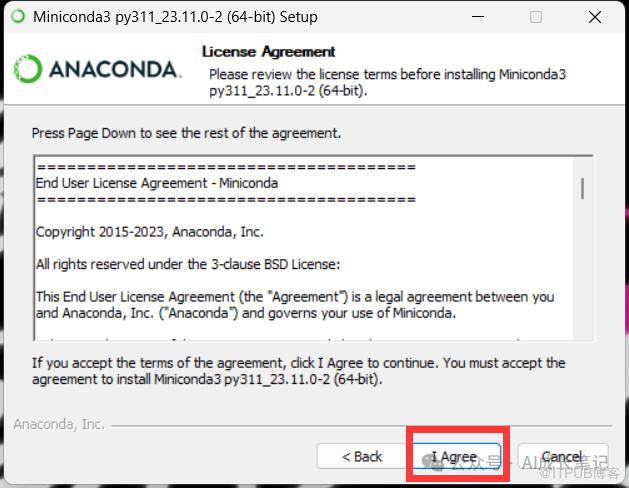Click the 'If you accept the terms' notice

(x=299, y=371)
